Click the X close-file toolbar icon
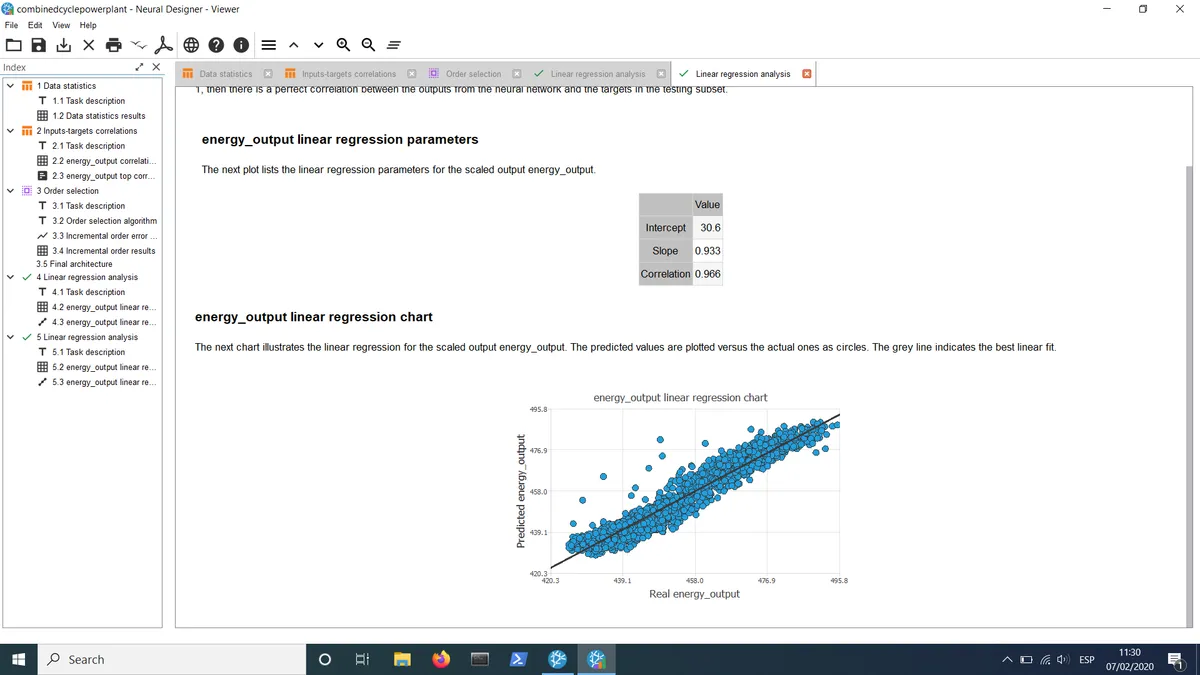 (89, 44)
